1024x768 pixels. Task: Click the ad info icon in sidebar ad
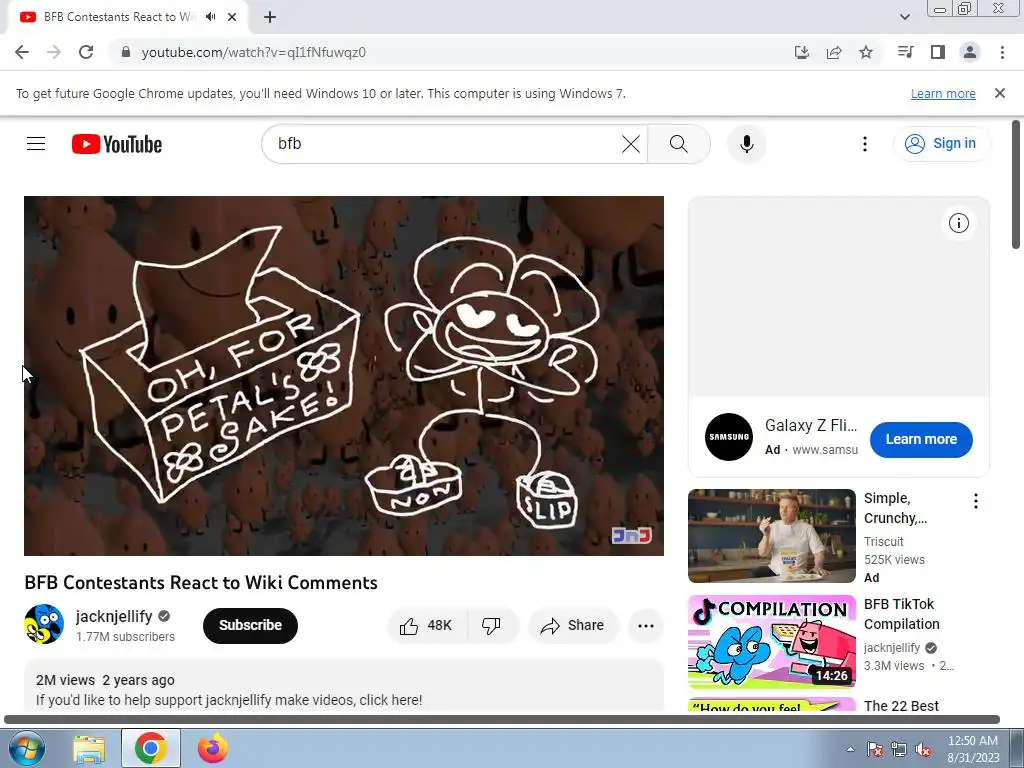click(x=959, y=223)
